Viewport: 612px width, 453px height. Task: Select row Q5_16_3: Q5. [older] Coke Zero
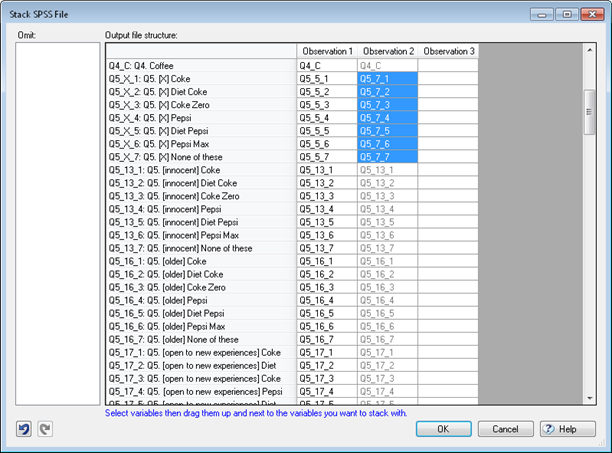(x=201, y=287)
